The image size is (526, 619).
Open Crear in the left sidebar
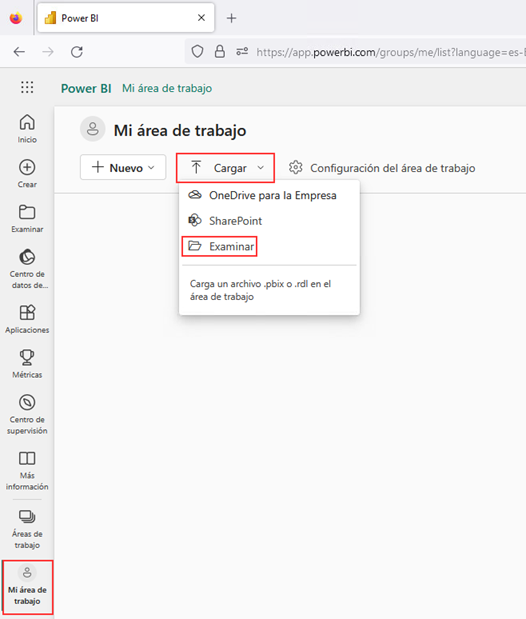pyautogui.click(x=27, y=173)
